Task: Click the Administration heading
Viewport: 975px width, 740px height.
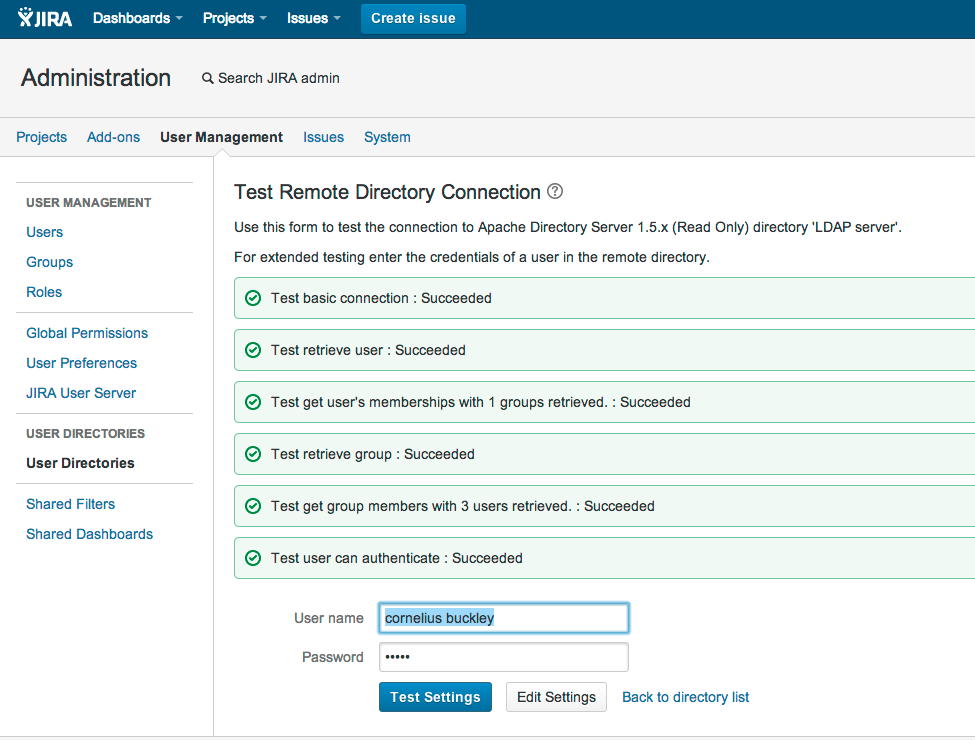Action: (96, 78)
